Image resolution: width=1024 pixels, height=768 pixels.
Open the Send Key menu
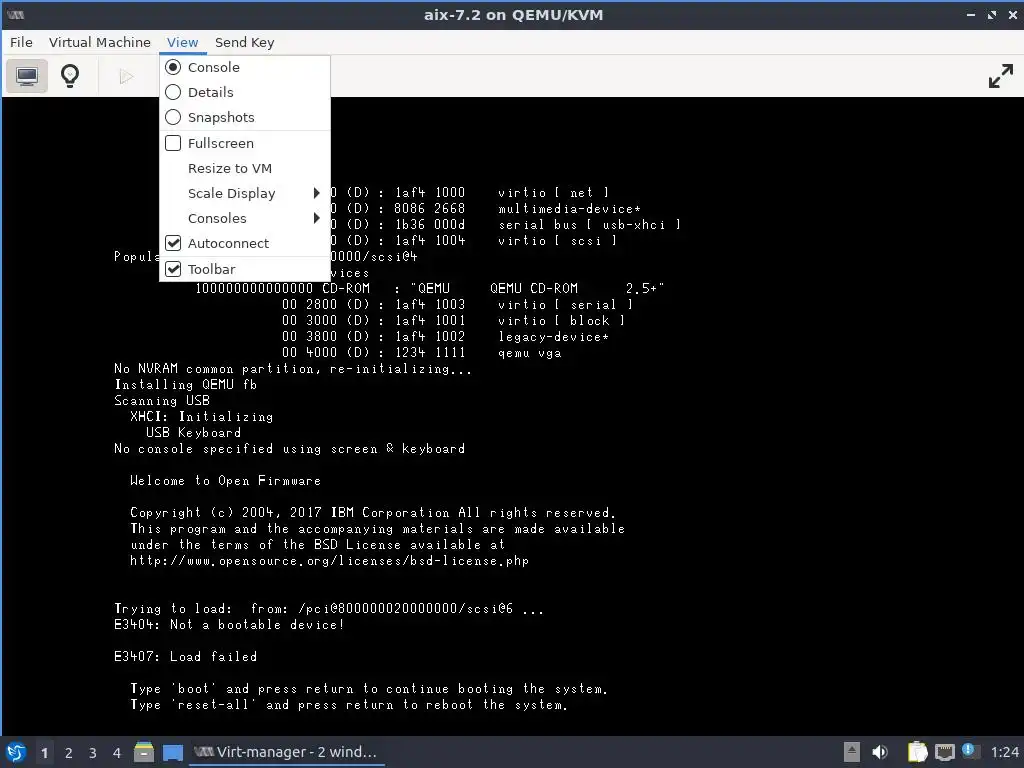point(244,42)
